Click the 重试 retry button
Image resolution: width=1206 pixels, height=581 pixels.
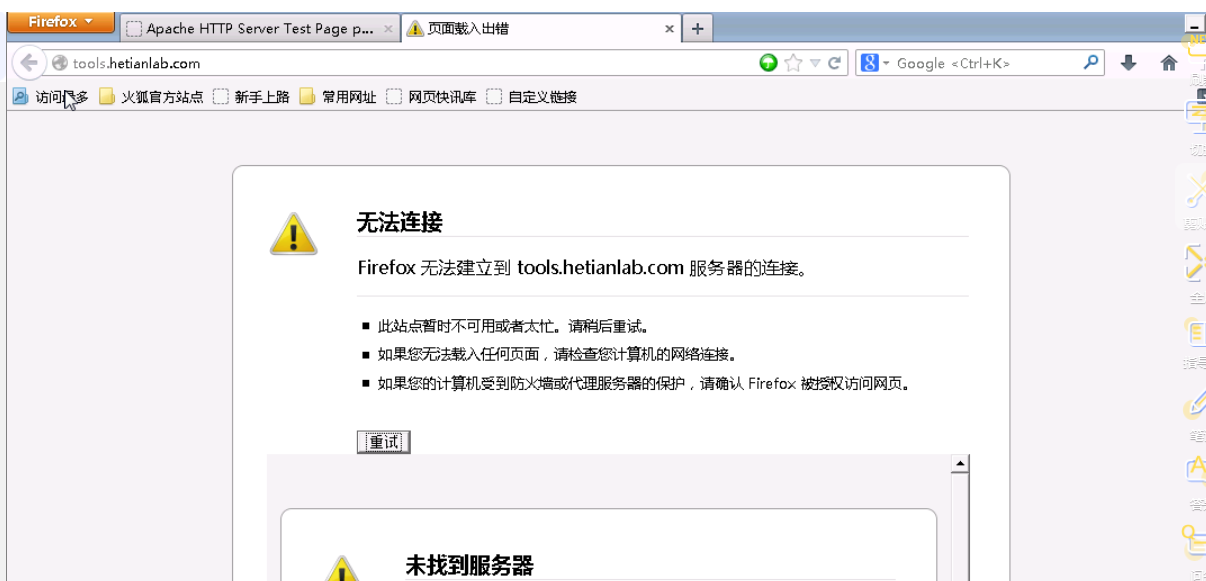click(384, 442)
